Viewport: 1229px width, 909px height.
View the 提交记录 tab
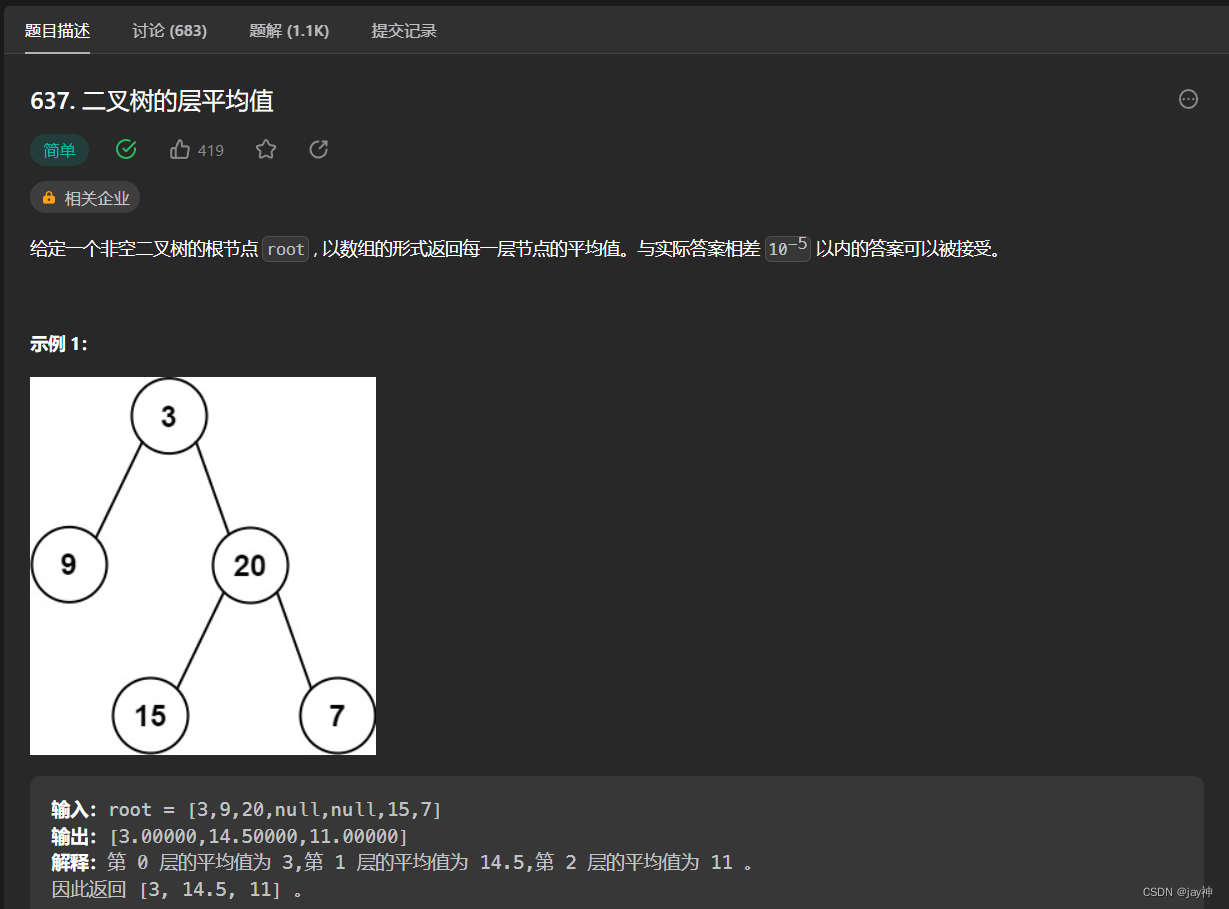click(x=404, y=31)
